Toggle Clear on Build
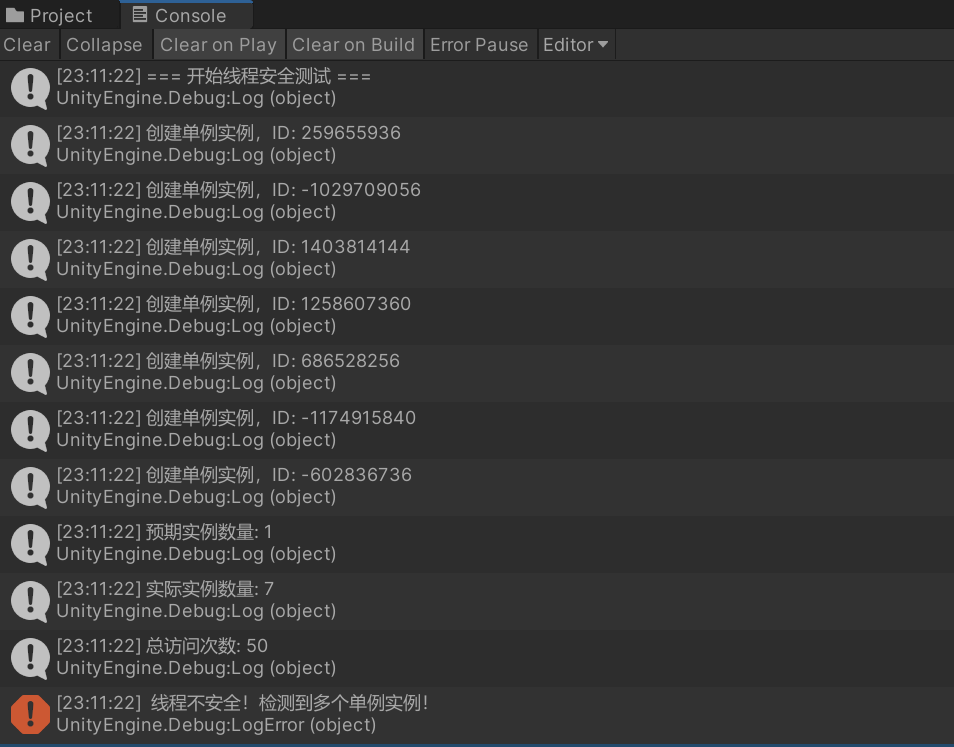This screenshot has height=747, width=954. click(x=353, y=45)
